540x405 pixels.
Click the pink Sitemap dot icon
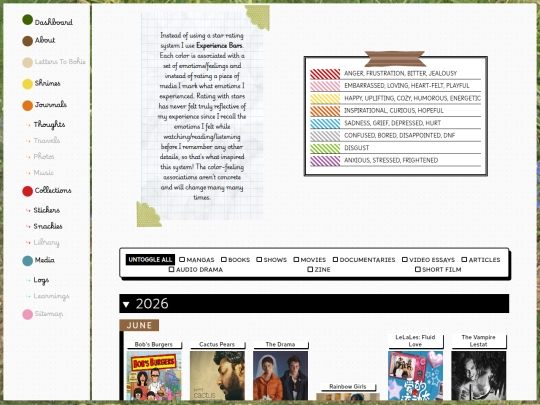28,314
